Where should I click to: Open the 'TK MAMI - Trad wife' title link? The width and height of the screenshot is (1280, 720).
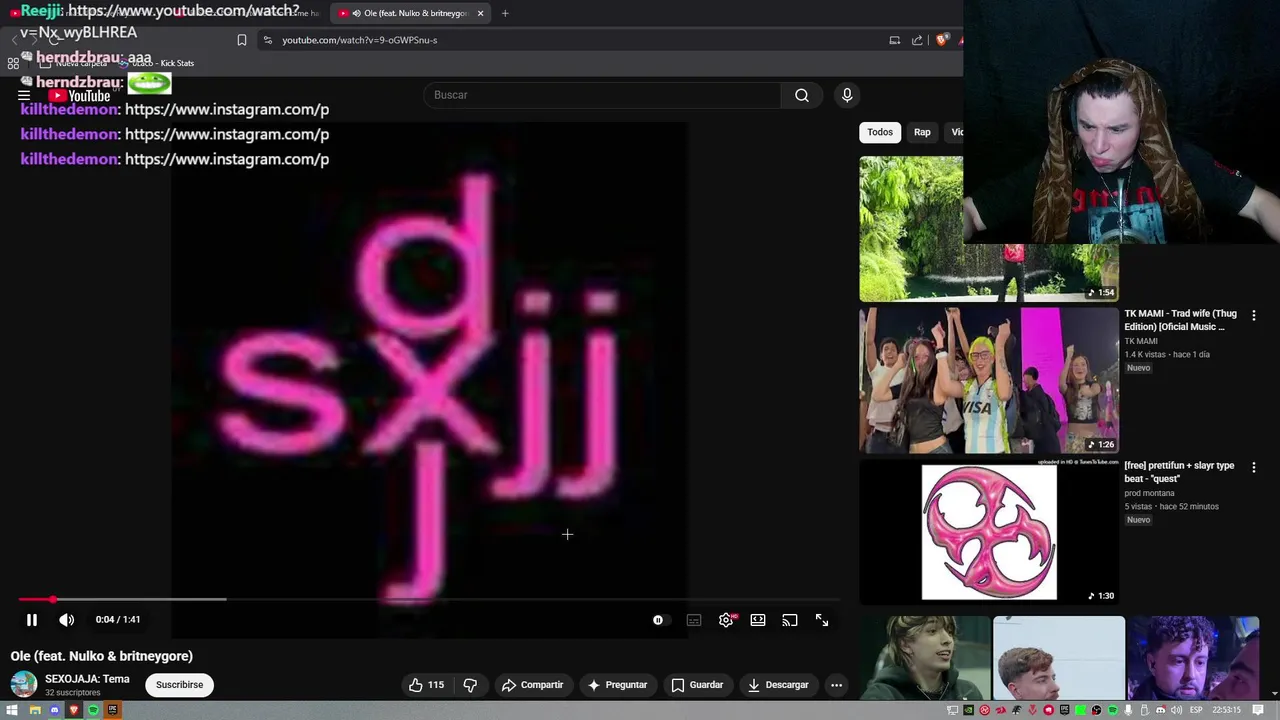click(x=1180, y=320)
